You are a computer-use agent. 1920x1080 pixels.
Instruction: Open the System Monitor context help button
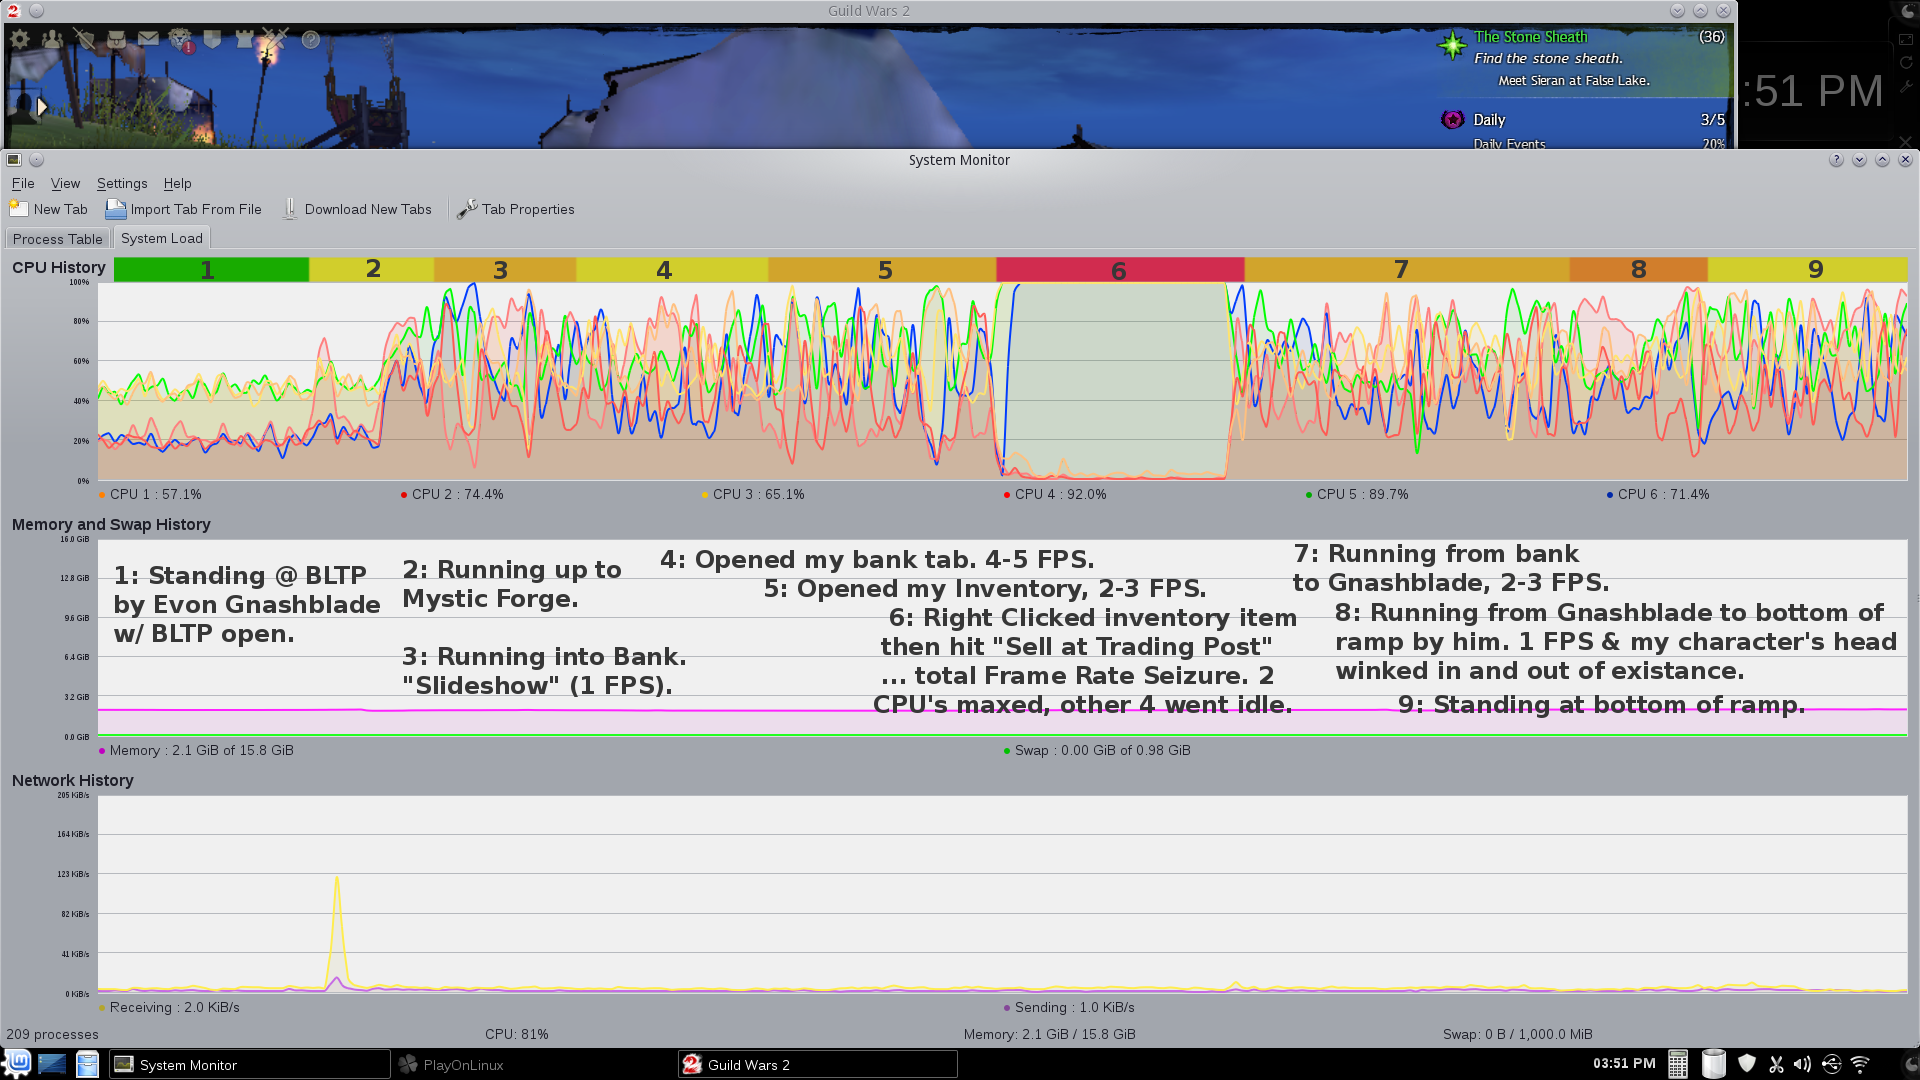coord(1836,160)
